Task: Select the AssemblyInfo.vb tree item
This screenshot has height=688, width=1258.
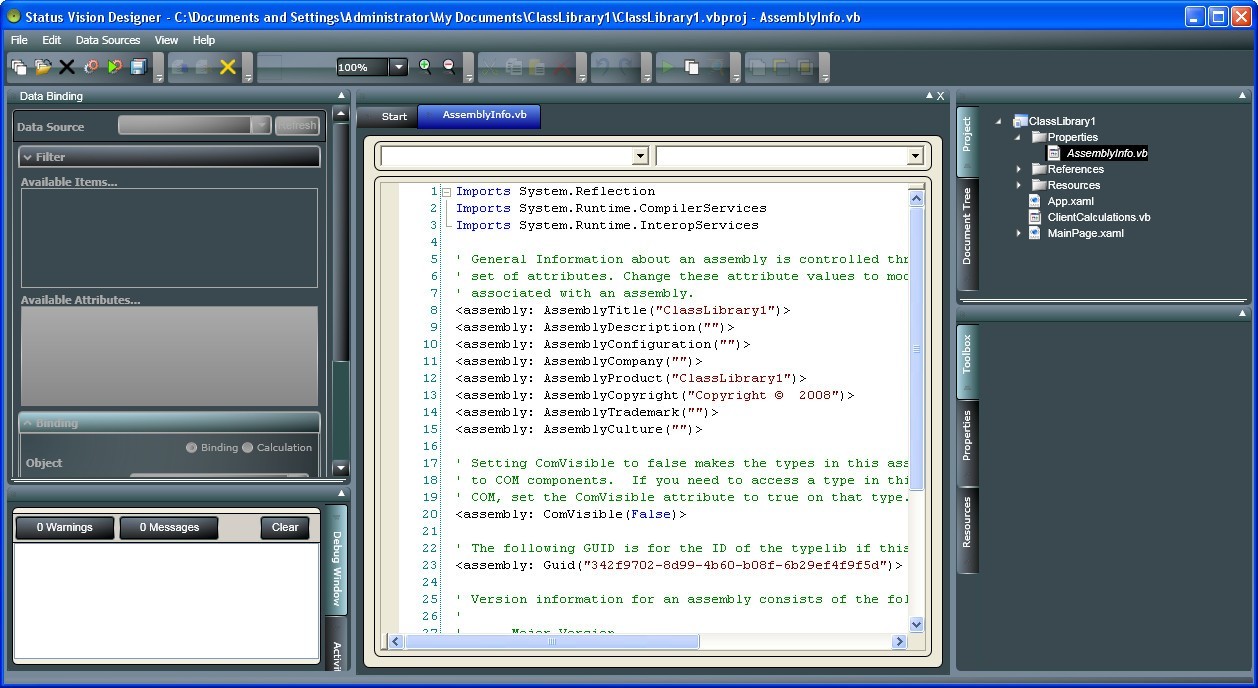Action: tap(1107, 153)
